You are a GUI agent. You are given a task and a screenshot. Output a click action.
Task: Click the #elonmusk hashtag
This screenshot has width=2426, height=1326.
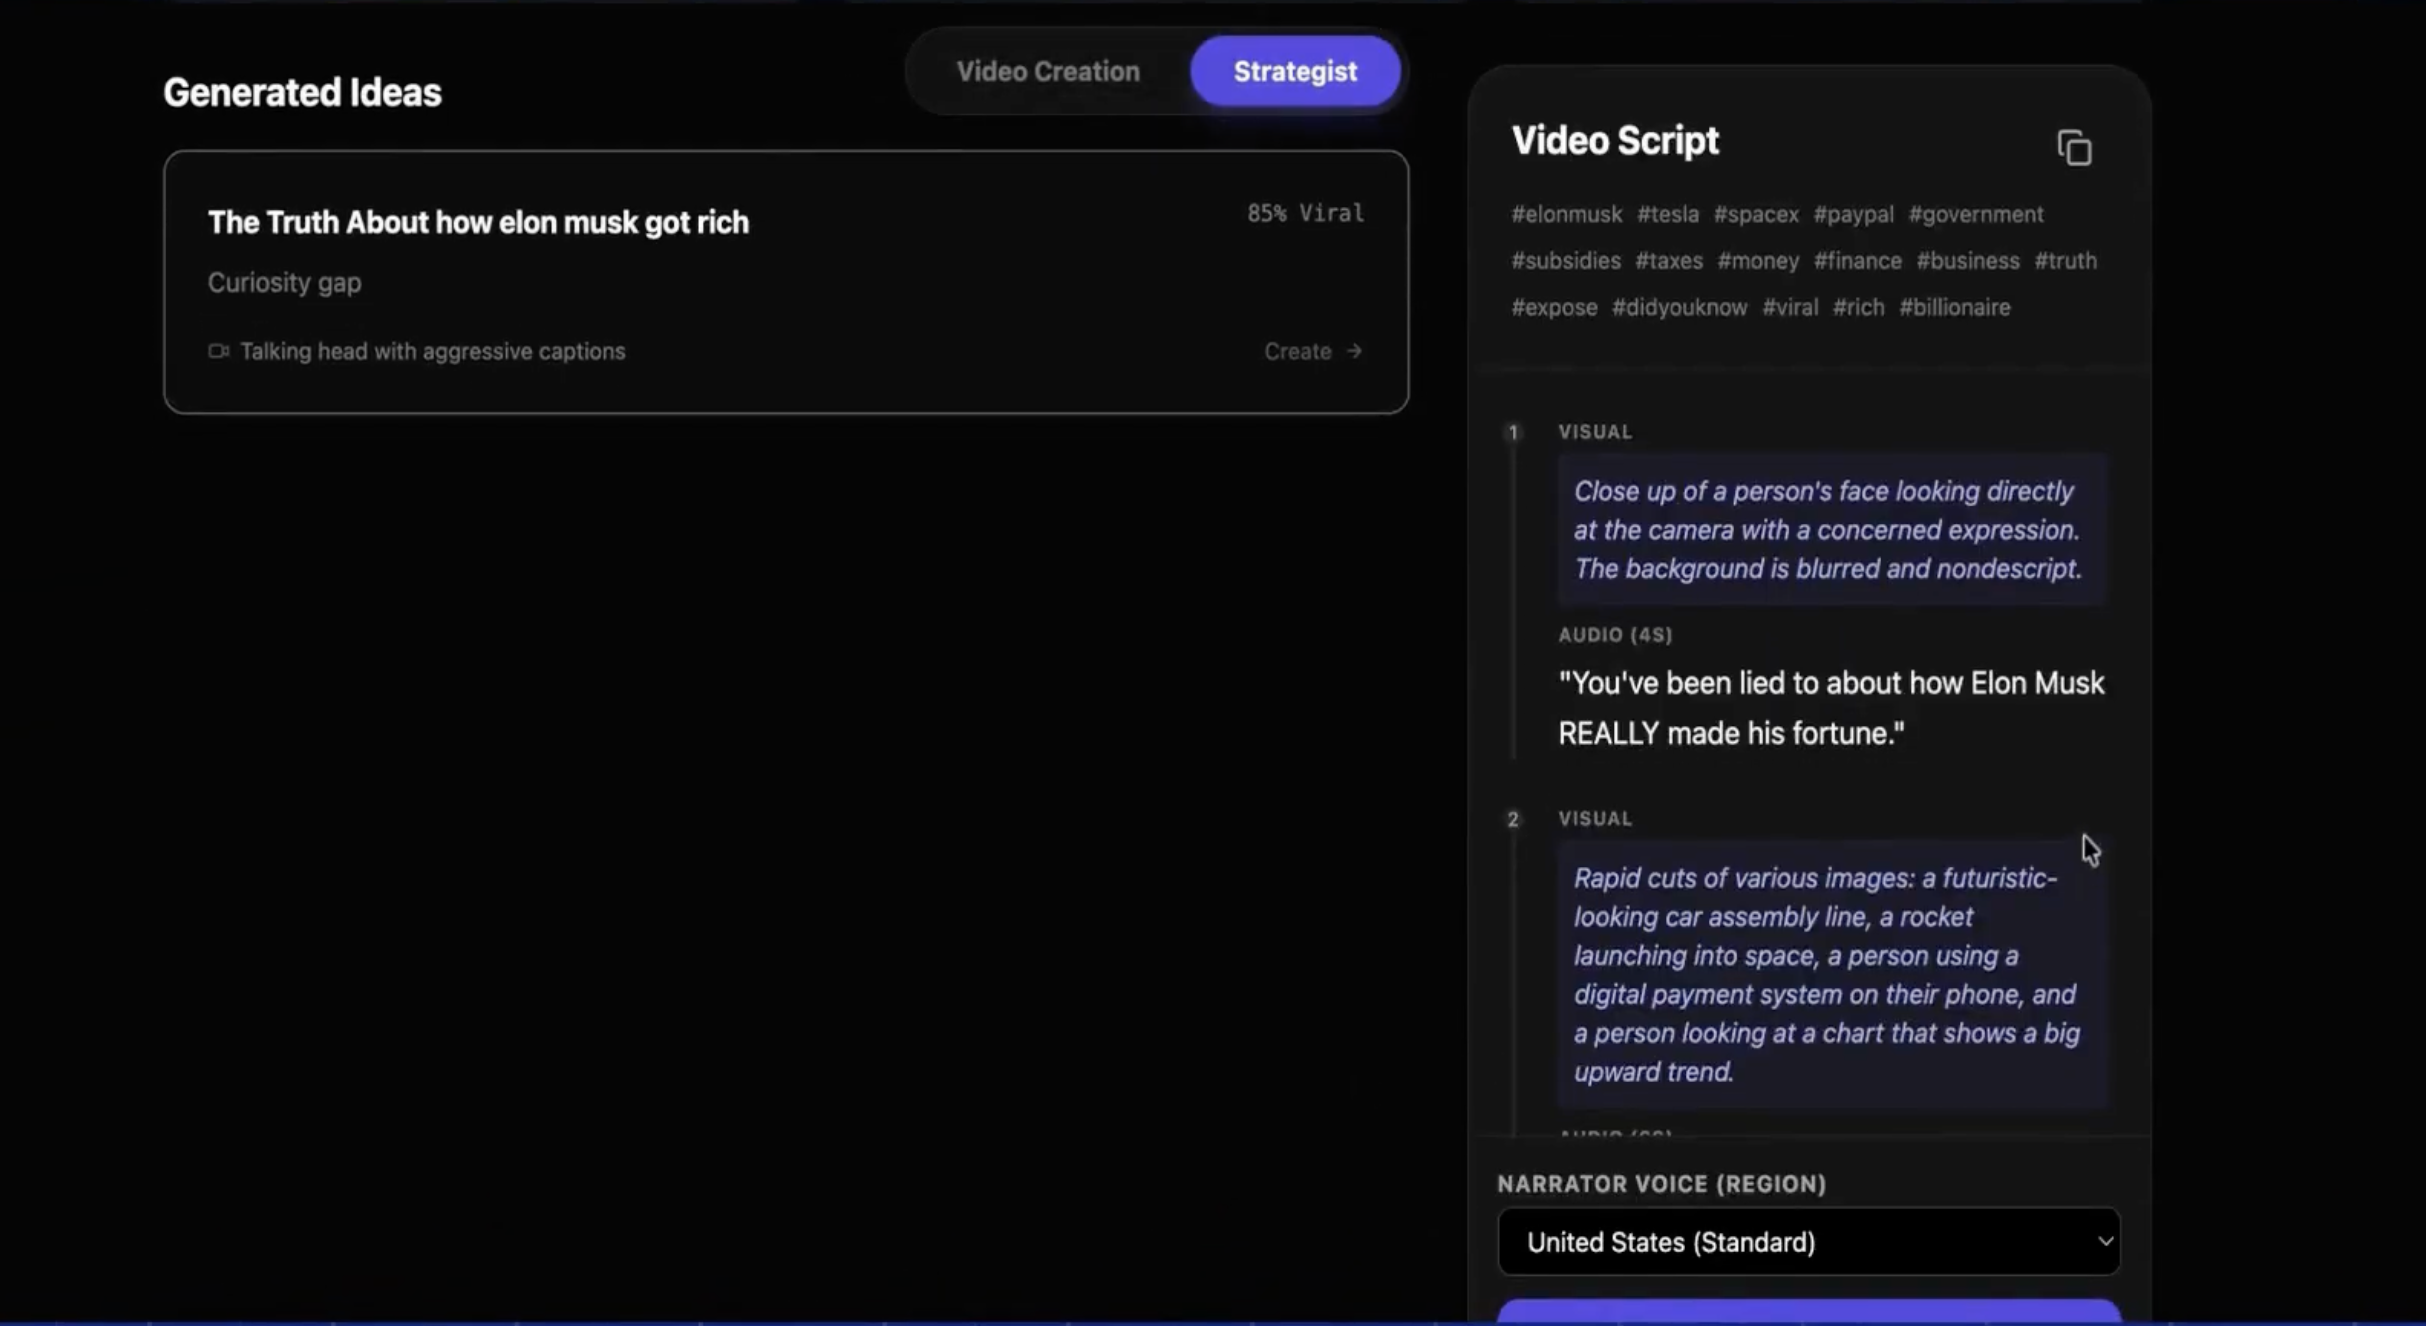point(1566,214)
